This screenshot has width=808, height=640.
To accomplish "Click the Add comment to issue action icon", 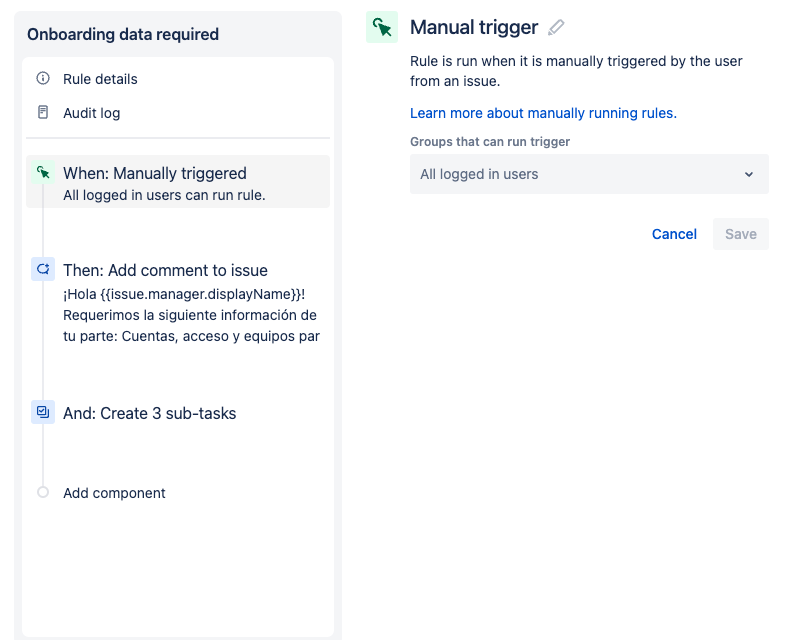I will pyautogui.click(x=43, y=269).
